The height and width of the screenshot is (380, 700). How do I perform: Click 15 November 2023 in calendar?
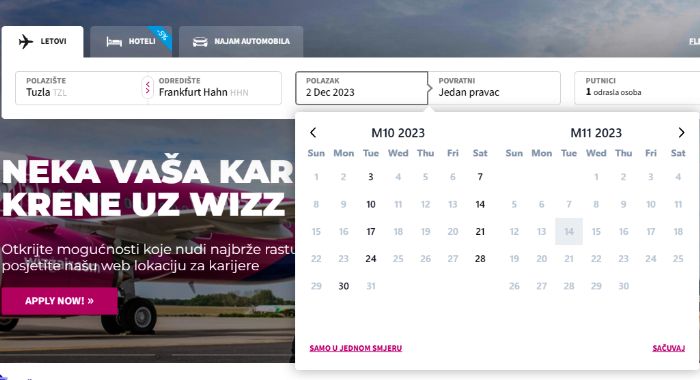pos(596,232)
